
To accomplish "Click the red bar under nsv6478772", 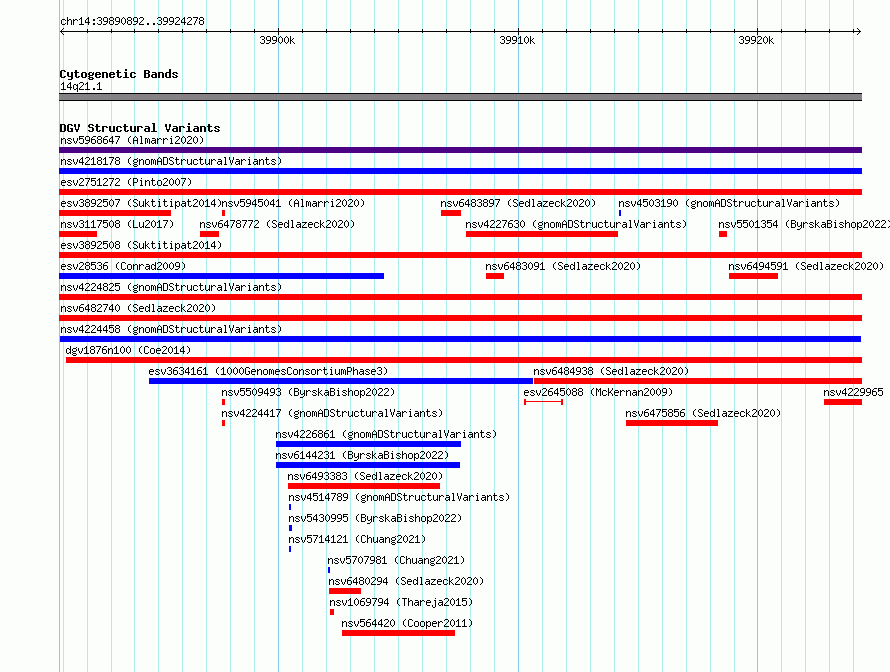I will (209, 234).
